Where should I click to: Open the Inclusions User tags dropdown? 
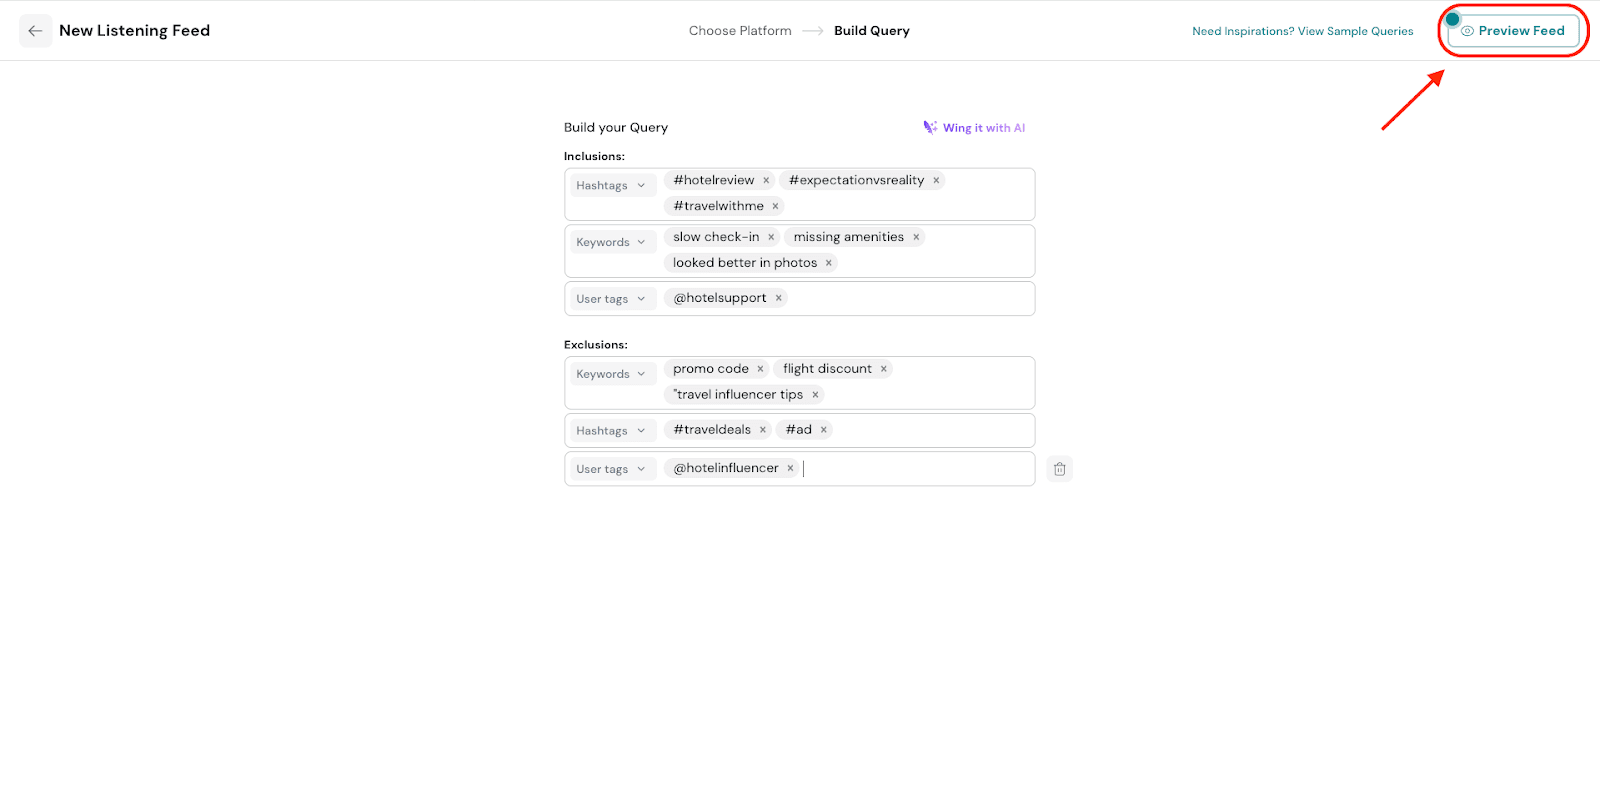pyautogui.click(x=611, y=299)
